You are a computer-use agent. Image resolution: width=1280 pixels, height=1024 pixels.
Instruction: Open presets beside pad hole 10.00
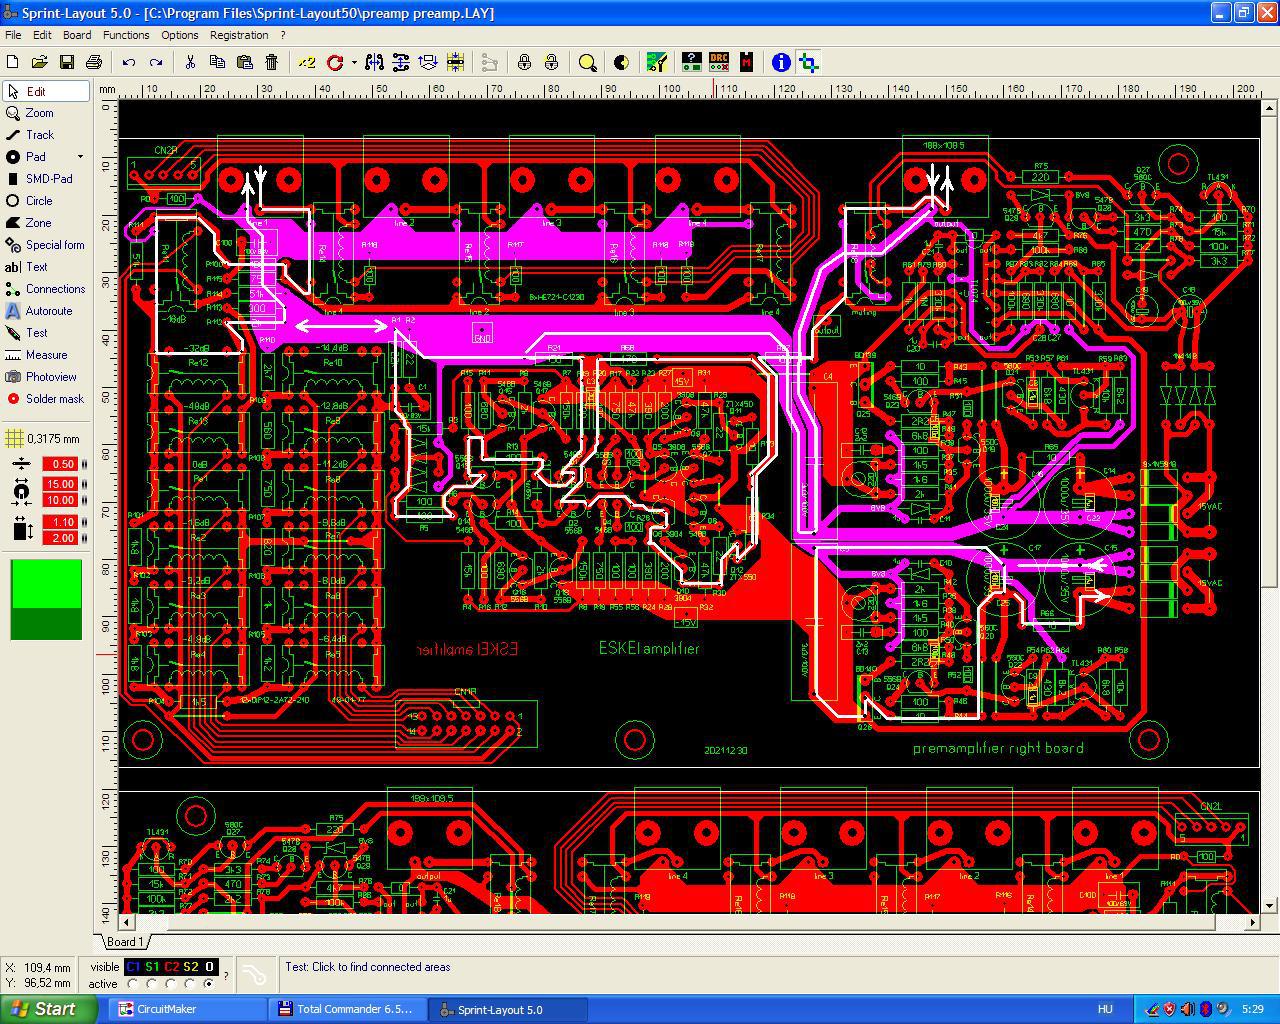coord(85,500)
